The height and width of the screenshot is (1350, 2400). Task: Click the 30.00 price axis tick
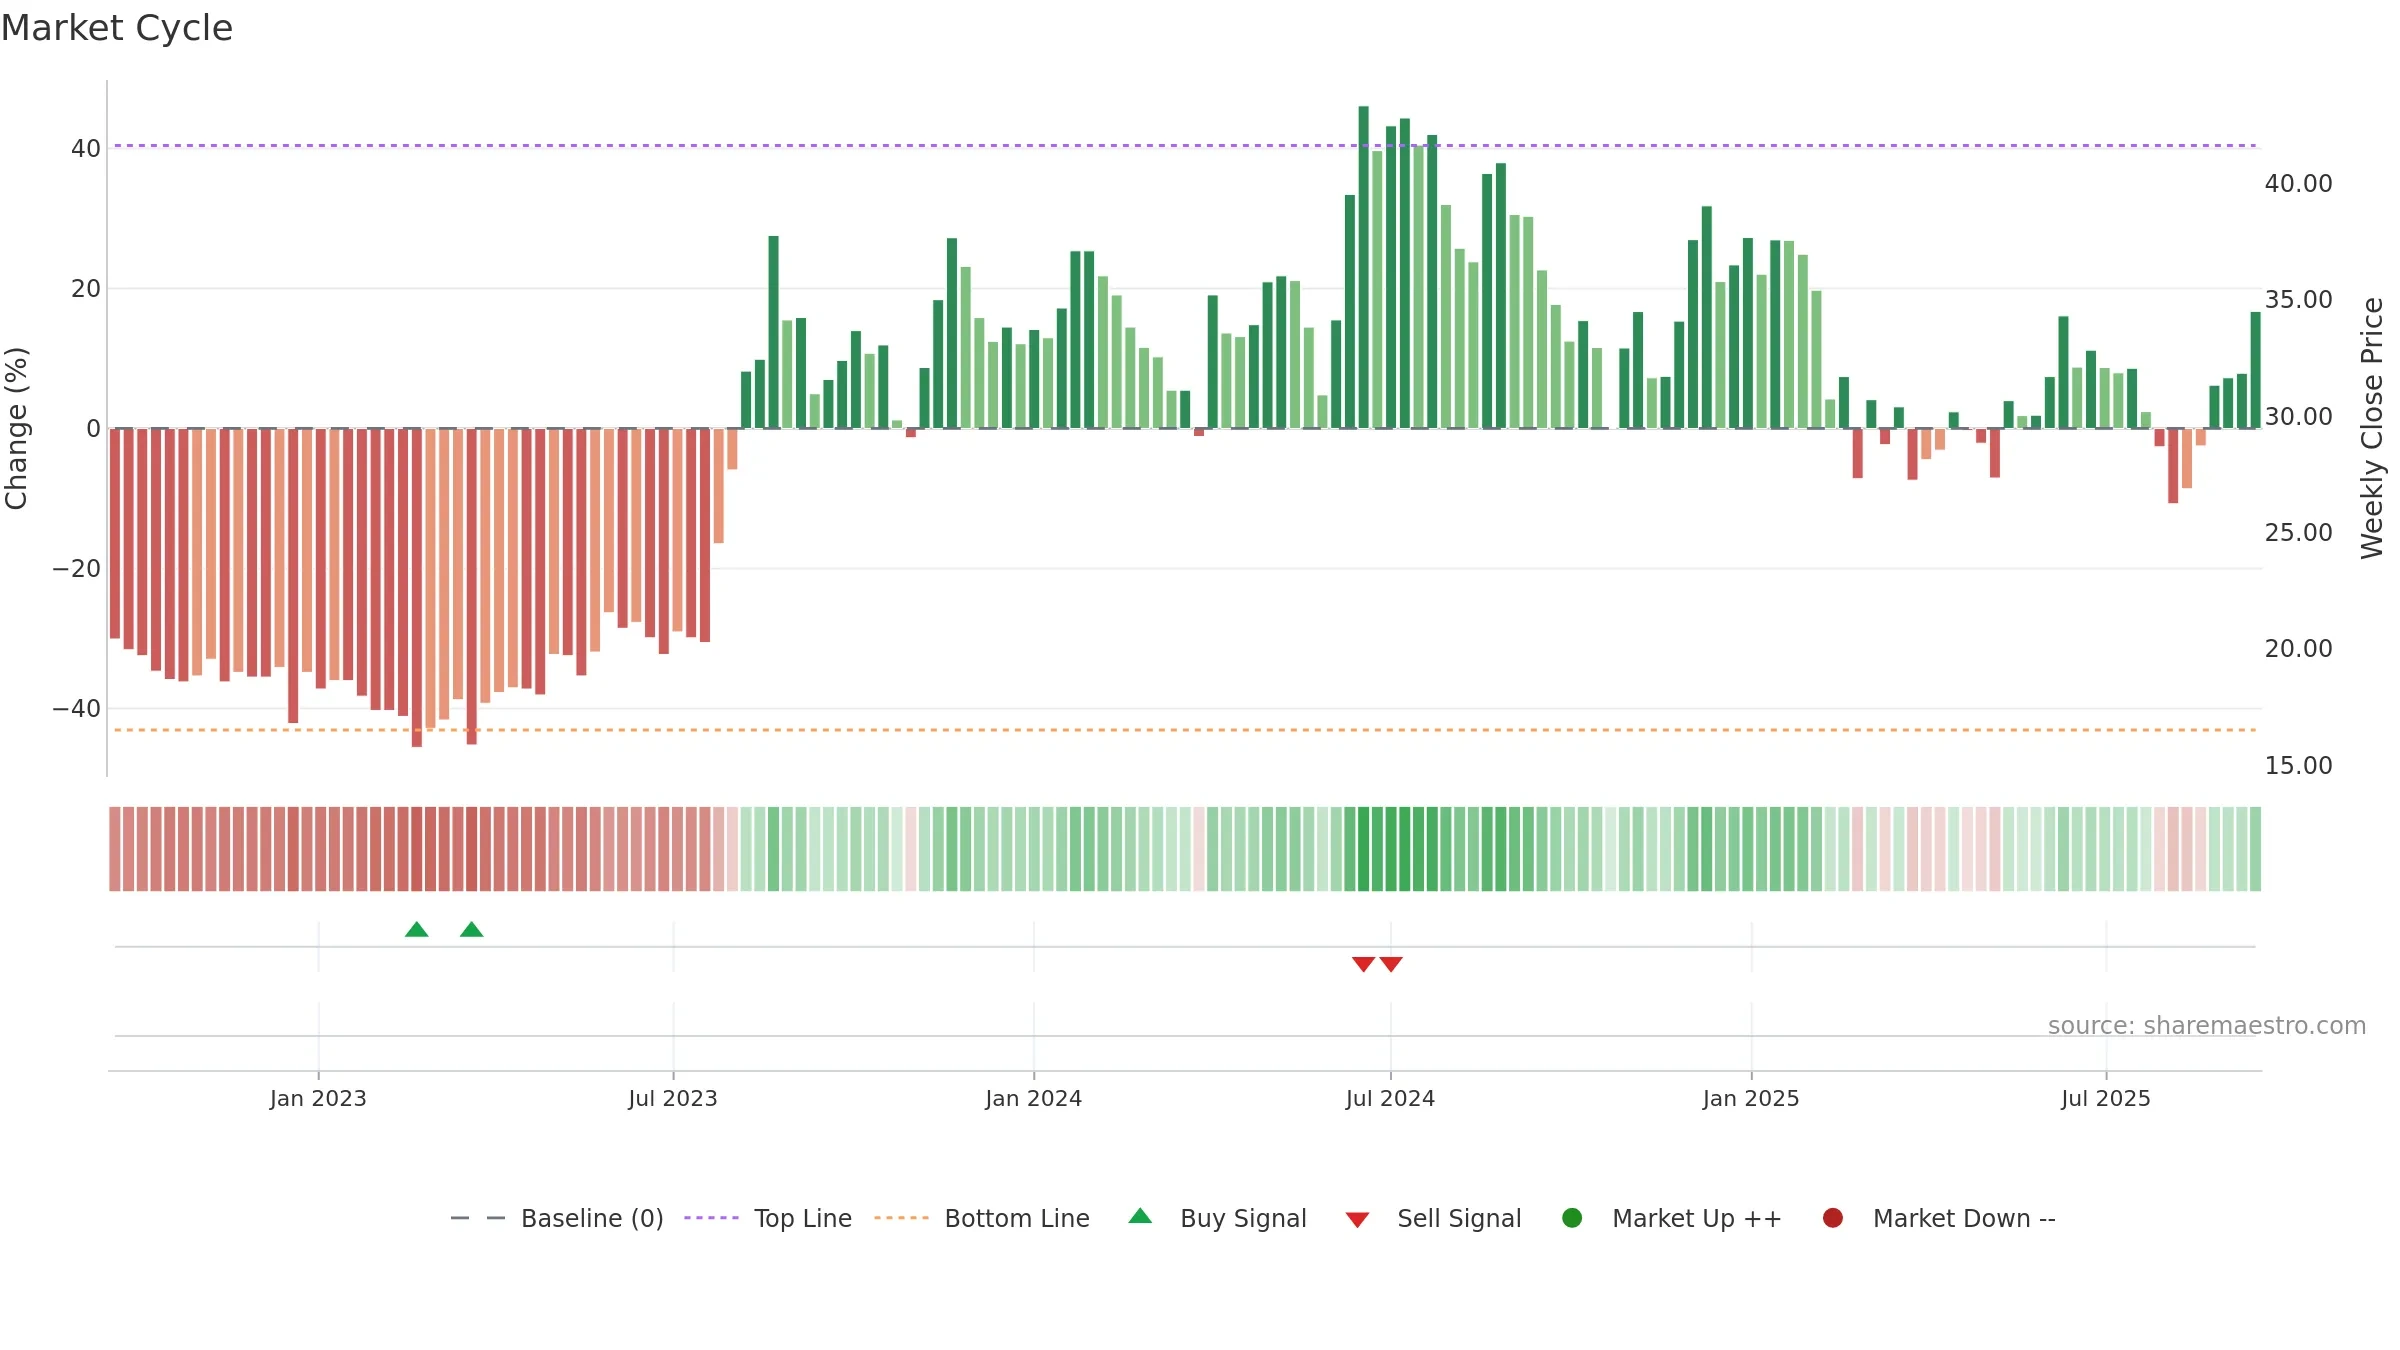(2298, 417)
